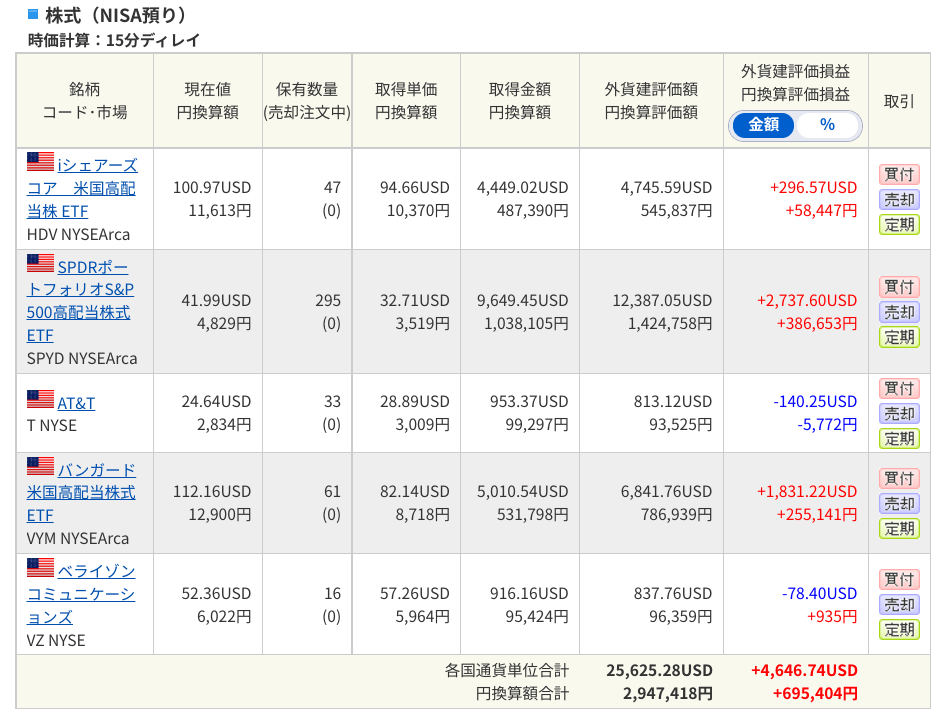Select SPYD valuation 12,387.05USD
The height and width of the screenshot is (717, 942).
click(x=662, y=301)
